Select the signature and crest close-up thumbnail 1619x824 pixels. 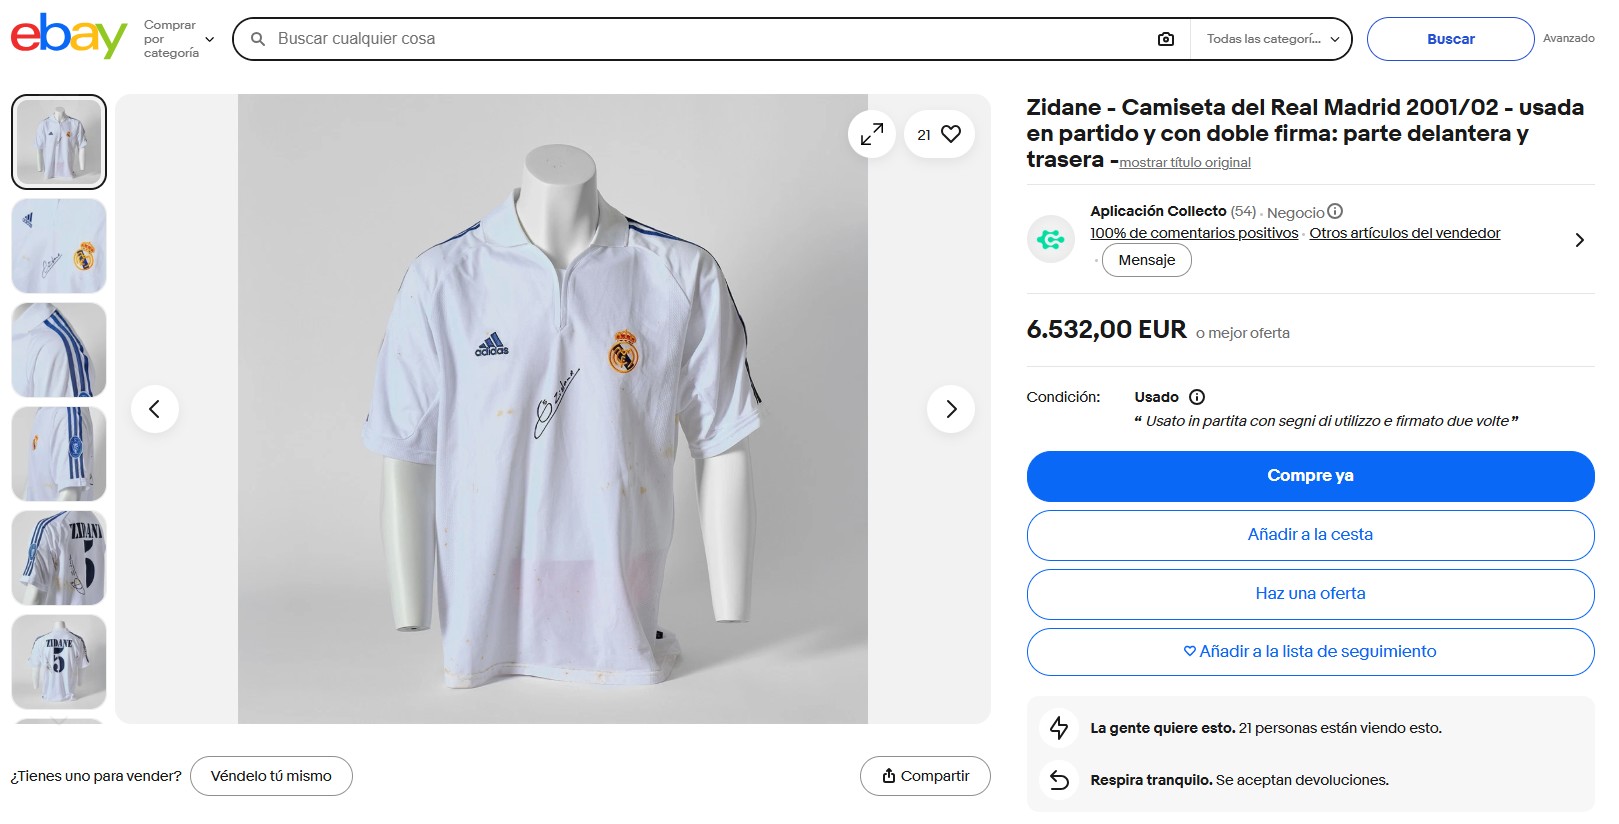point(59,246)
